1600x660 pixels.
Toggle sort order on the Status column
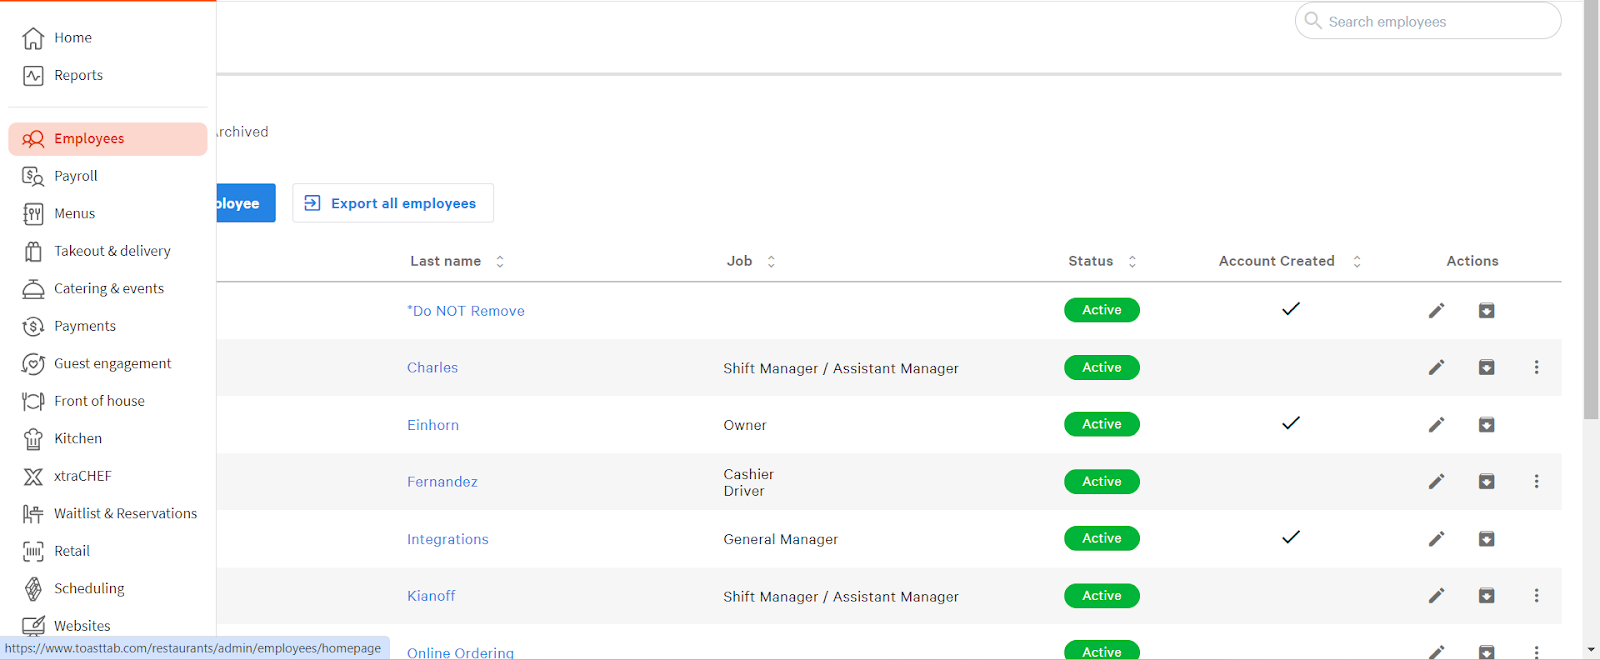click(1132, 262)
